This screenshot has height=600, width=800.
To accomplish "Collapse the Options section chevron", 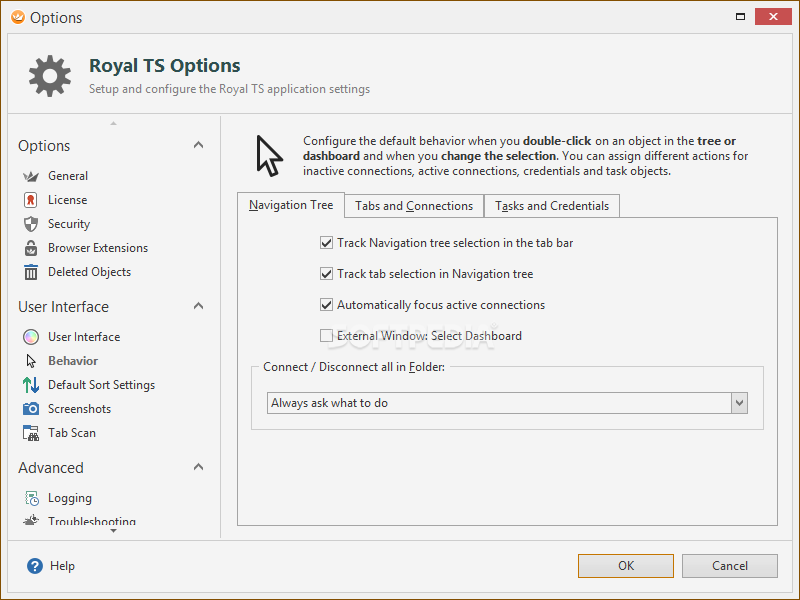I will [198, 145].
